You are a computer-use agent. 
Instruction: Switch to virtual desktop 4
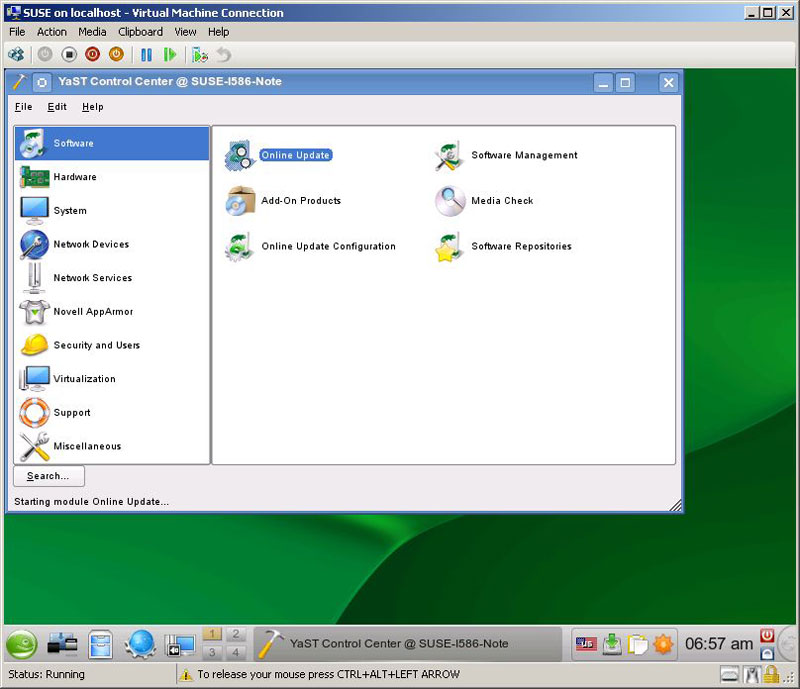point(236,652)
